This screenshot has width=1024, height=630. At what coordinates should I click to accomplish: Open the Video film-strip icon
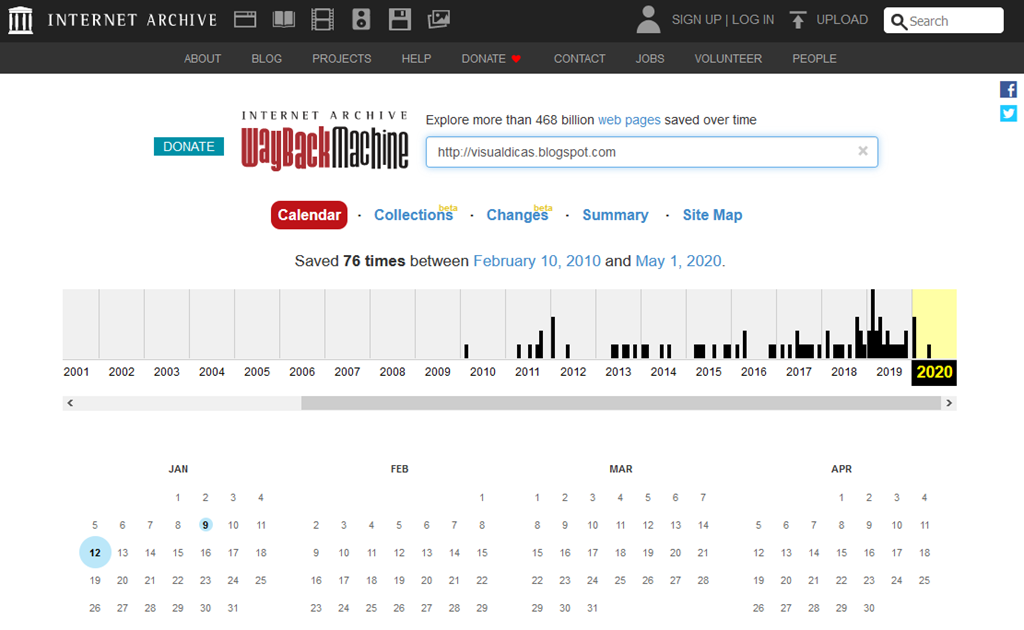[322, 20]
